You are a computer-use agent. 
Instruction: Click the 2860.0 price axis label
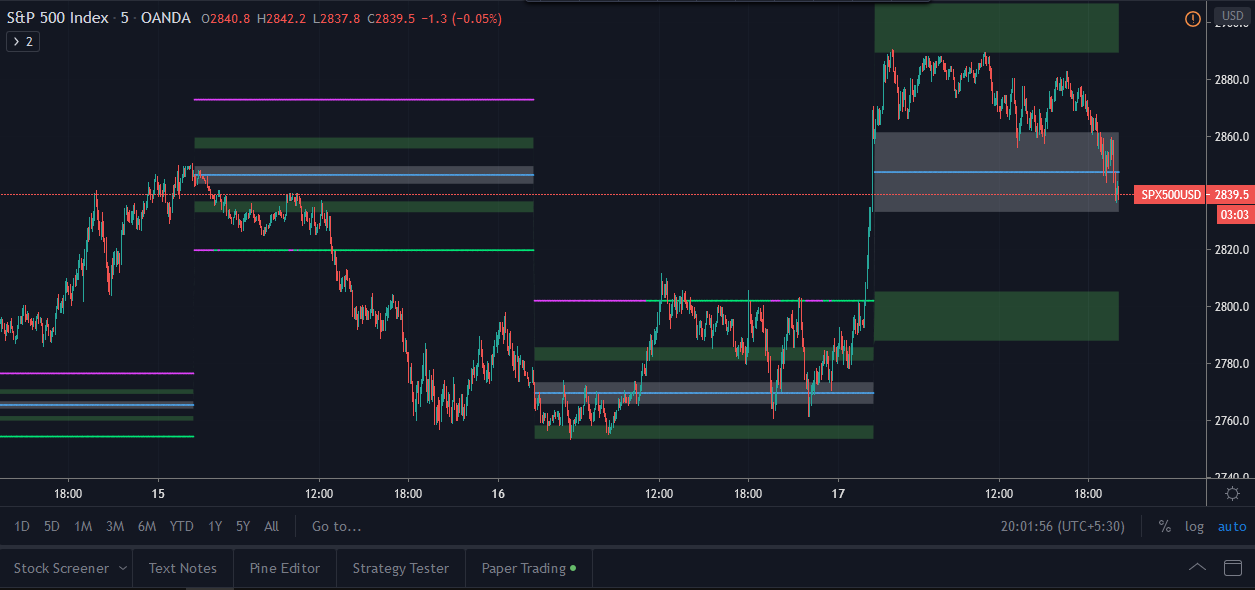click(x=1232, y=137)
